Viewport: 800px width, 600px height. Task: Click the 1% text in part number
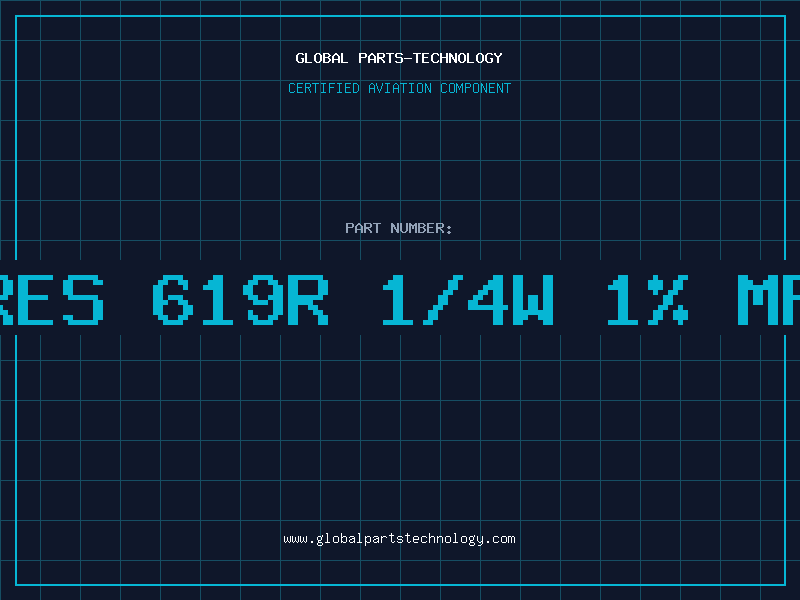tap(648, 300)
